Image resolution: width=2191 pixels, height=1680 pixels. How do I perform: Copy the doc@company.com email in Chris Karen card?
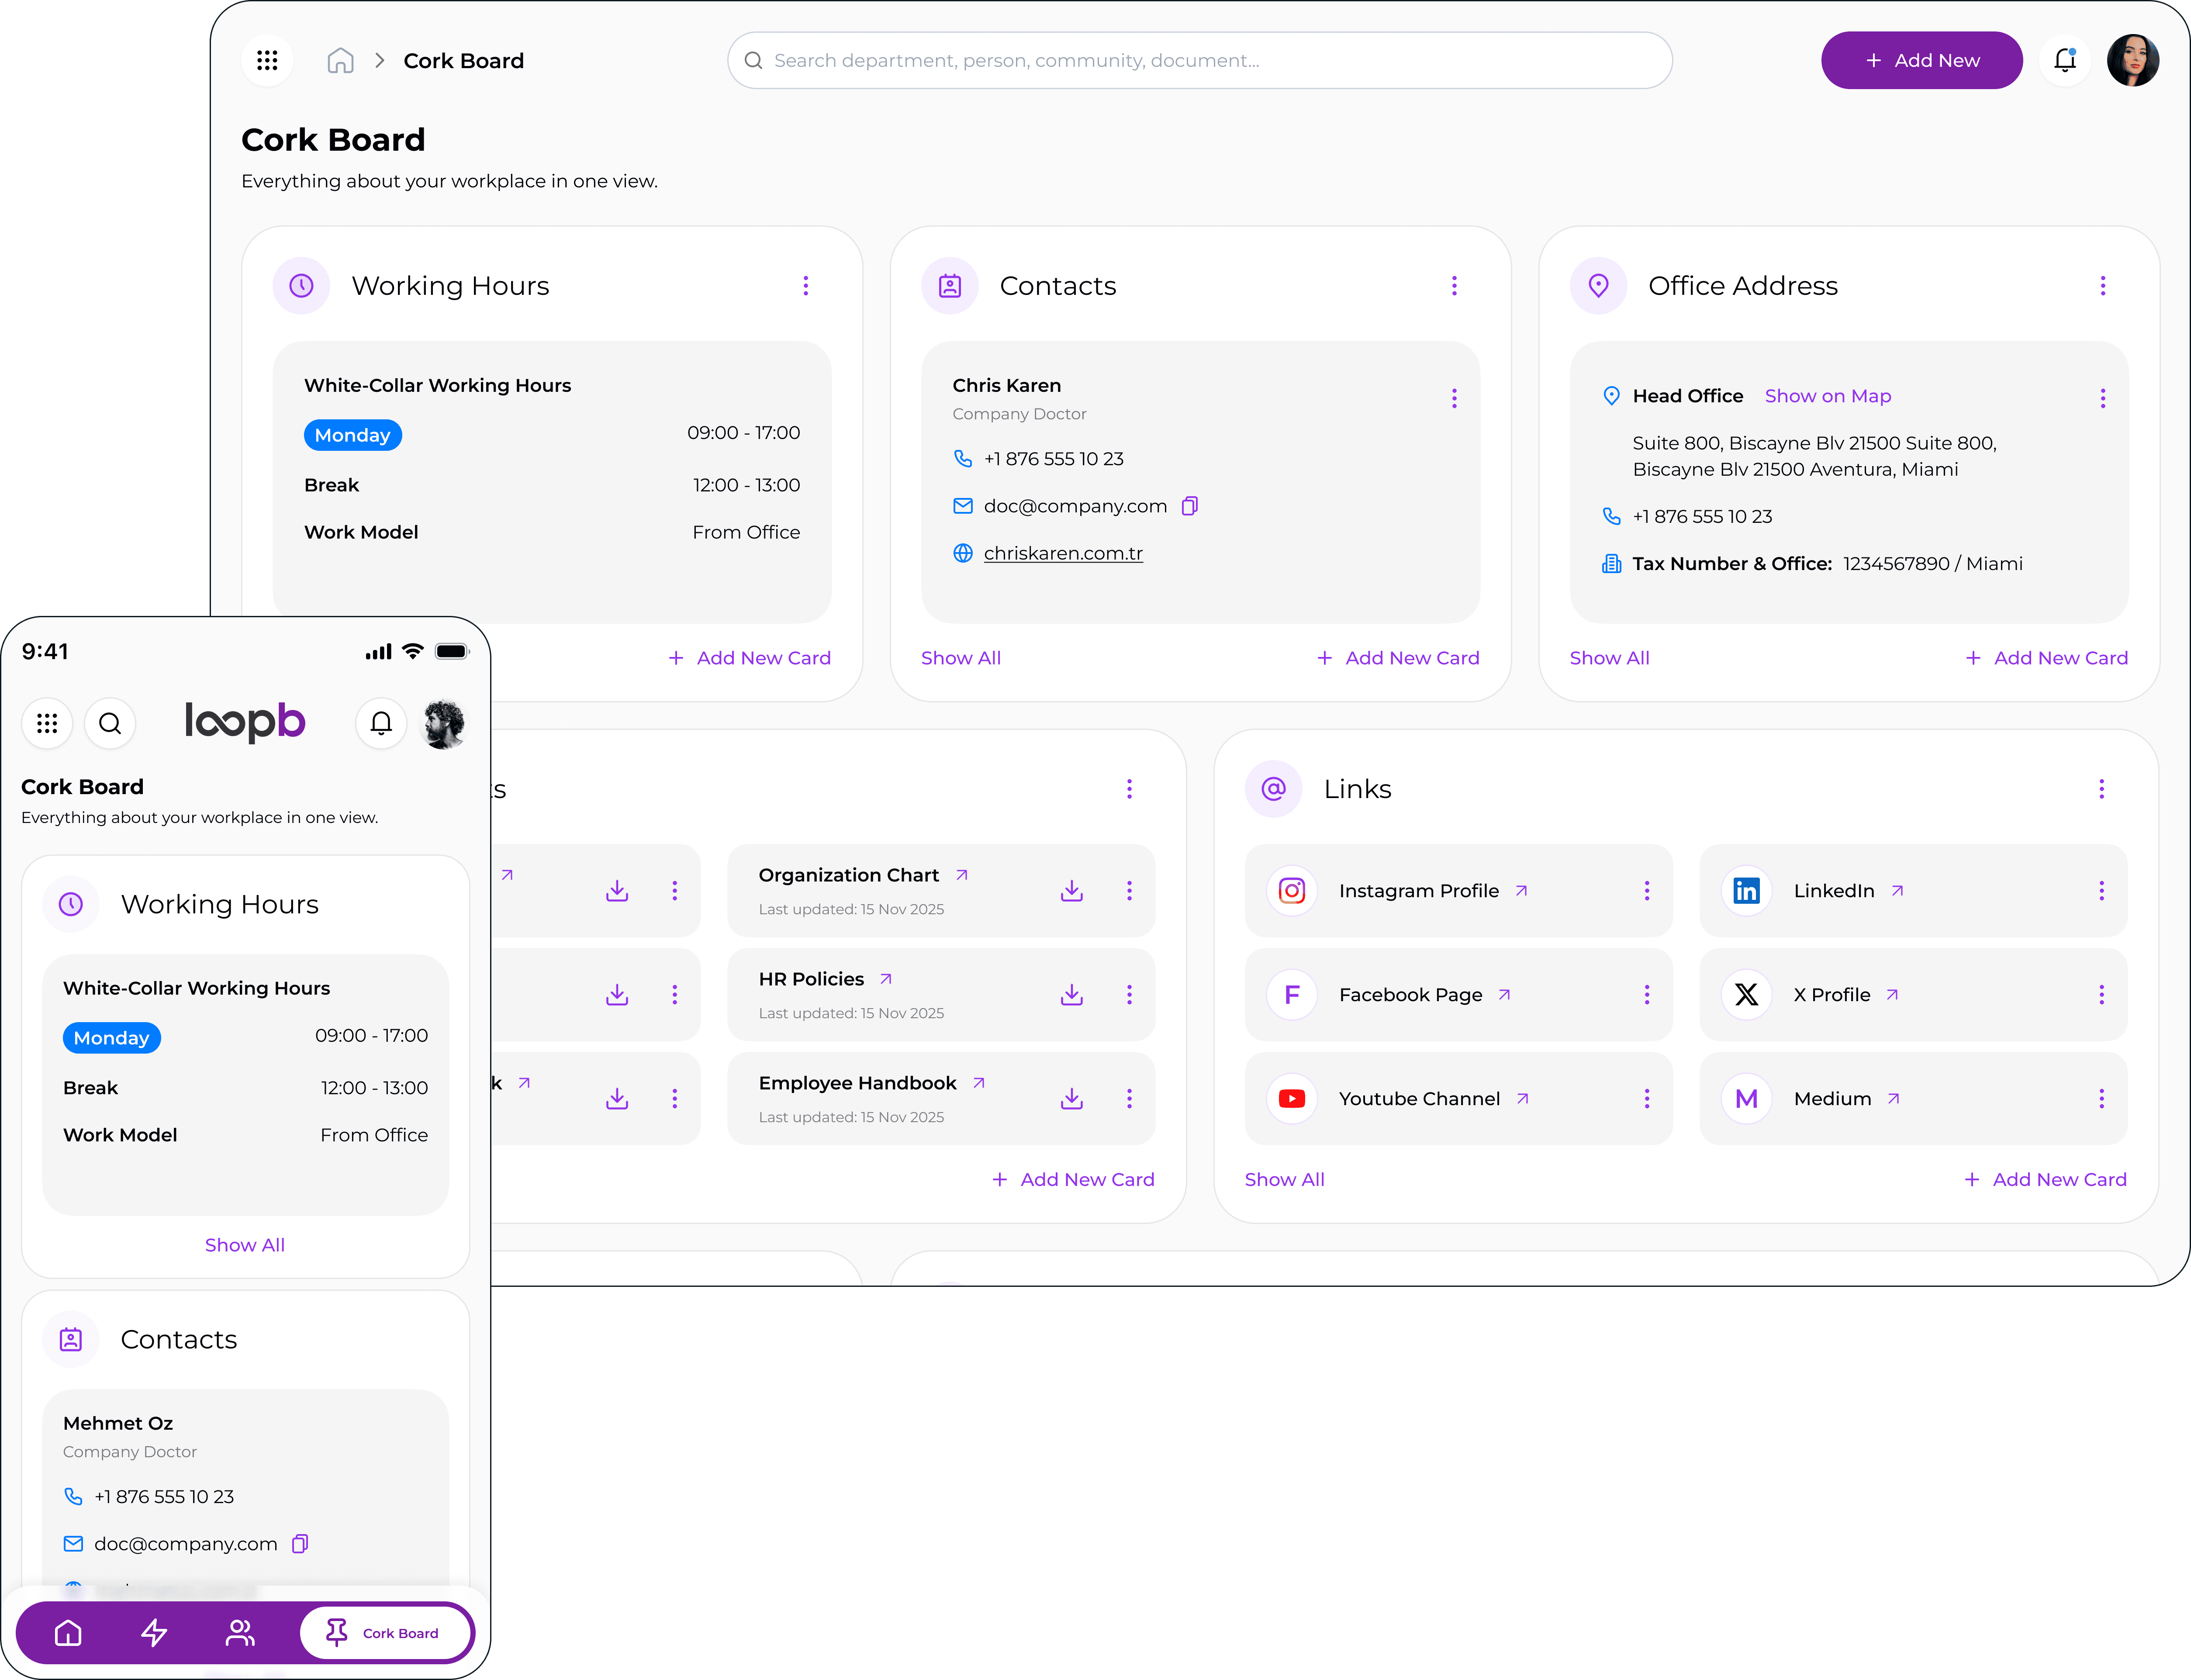click(1190, 506)
